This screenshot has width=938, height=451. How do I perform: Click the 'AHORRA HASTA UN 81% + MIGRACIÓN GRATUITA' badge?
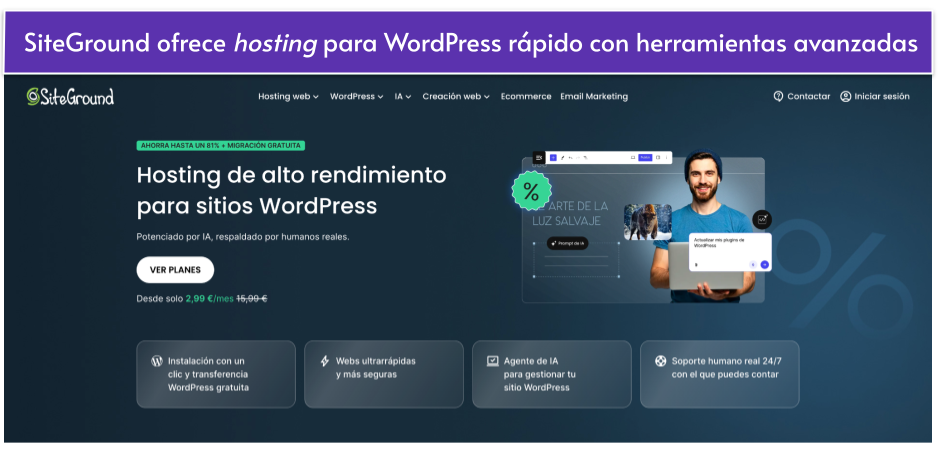pyautogui.click(x=221, y=145)
